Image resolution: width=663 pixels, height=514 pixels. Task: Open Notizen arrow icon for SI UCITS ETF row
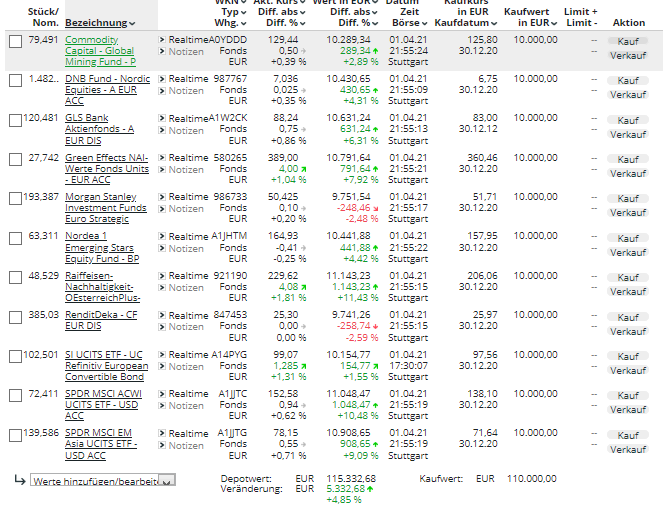click(x=162, y=366)
